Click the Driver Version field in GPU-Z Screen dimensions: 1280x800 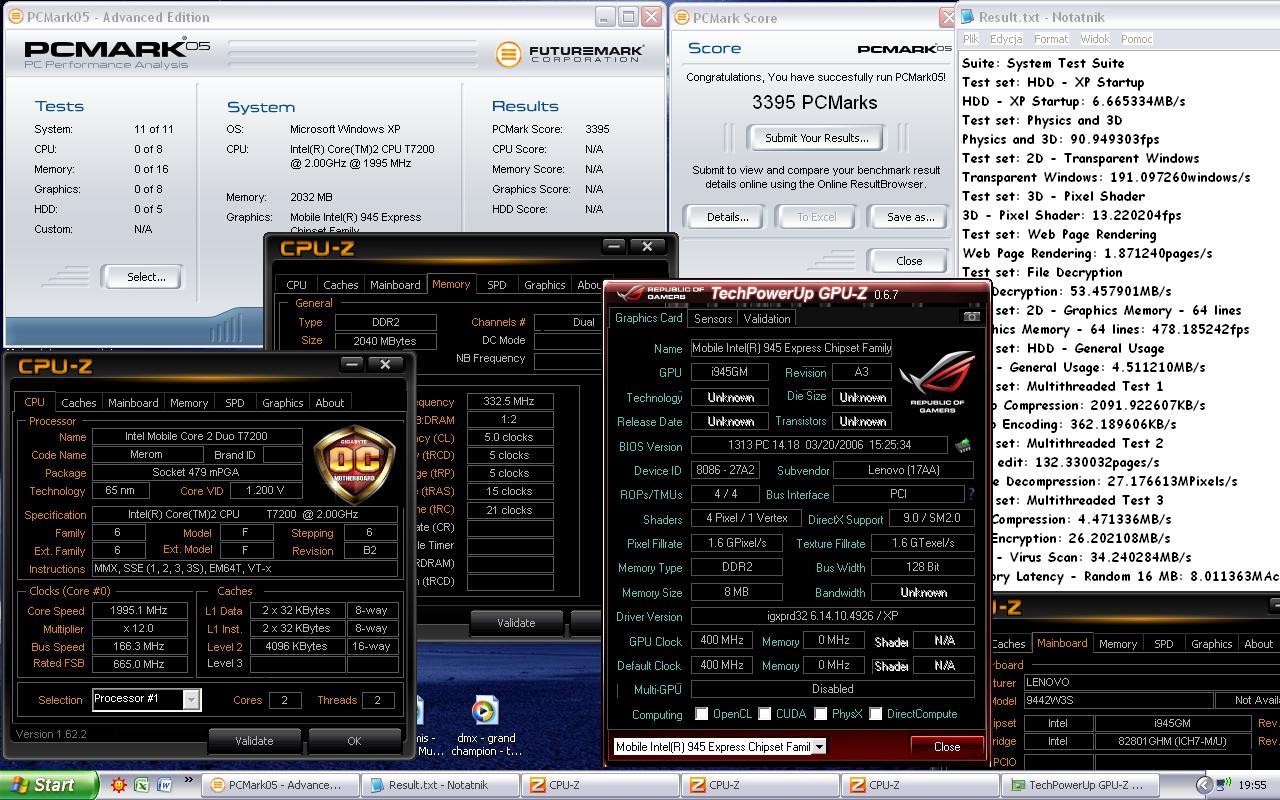click(832, 617)
